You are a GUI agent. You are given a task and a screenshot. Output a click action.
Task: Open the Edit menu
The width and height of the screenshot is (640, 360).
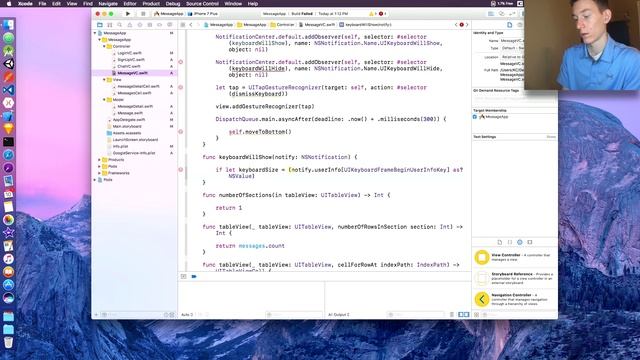56,4
